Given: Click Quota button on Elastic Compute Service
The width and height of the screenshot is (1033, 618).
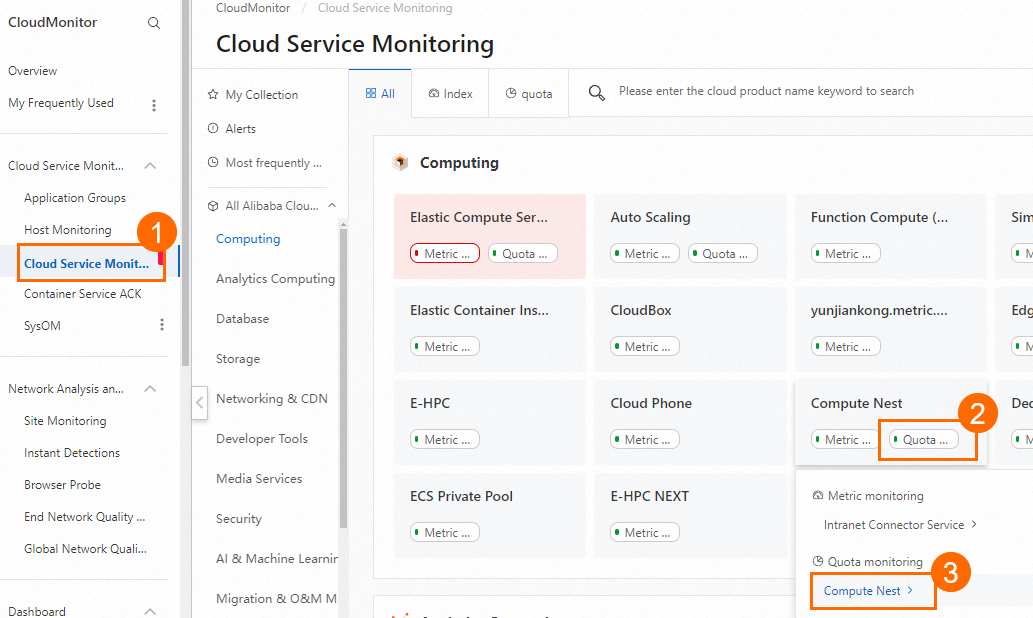Looking at the screenshot, I should 522,254.
